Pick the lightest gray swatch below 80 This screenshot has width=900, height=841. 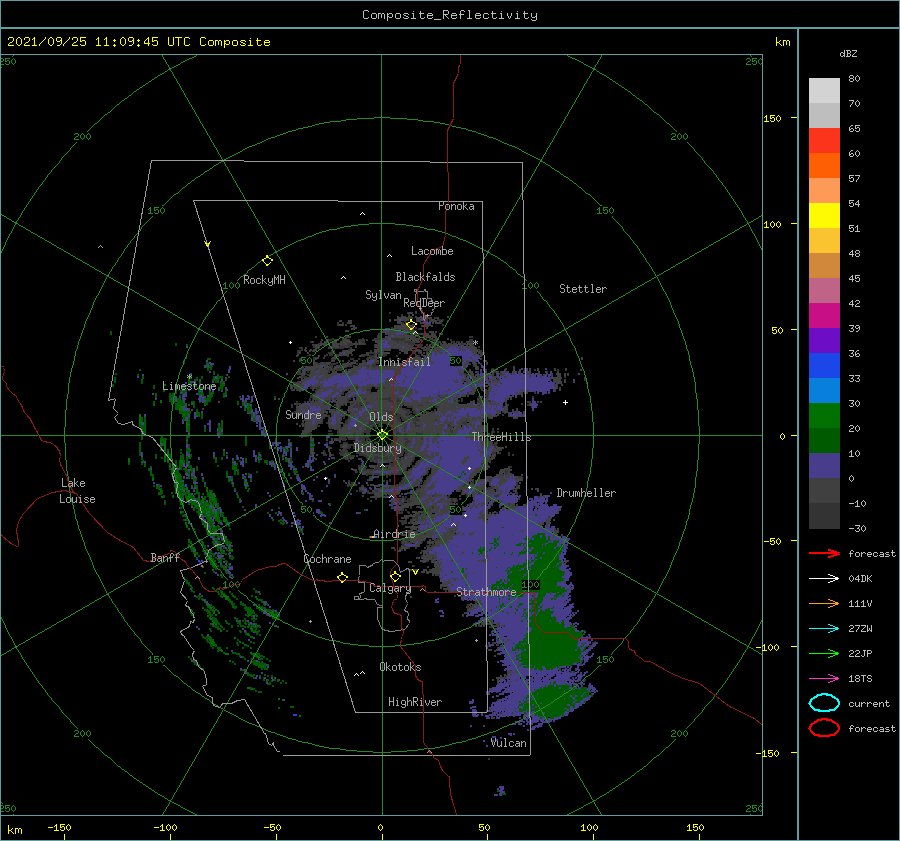tap(824, 91)
